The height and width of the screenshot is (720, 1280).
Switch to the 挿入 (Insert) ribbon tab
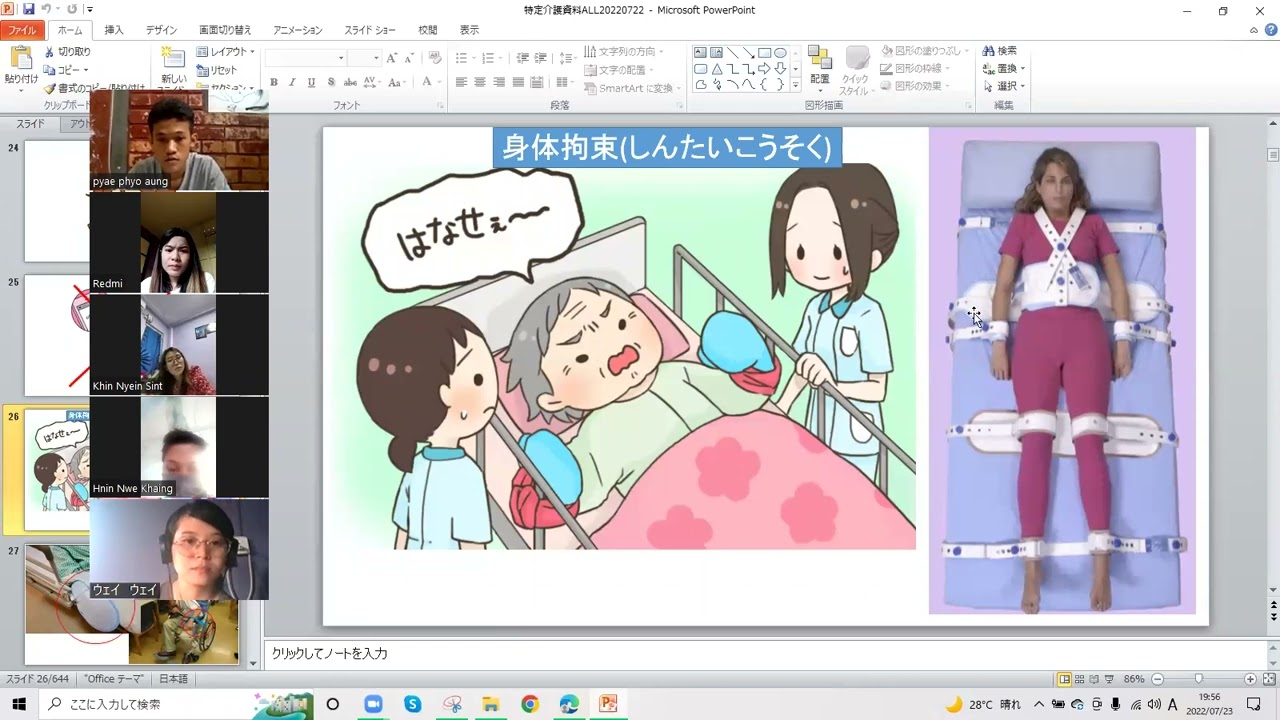pyautogui.click(x=114, y=30)
